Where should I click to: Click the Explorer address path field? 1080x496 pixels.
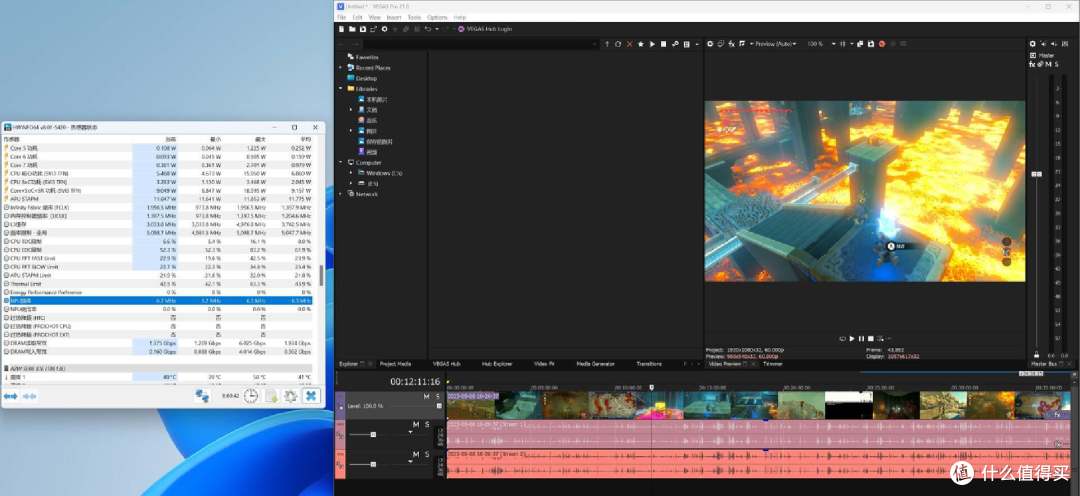(479, 44)
